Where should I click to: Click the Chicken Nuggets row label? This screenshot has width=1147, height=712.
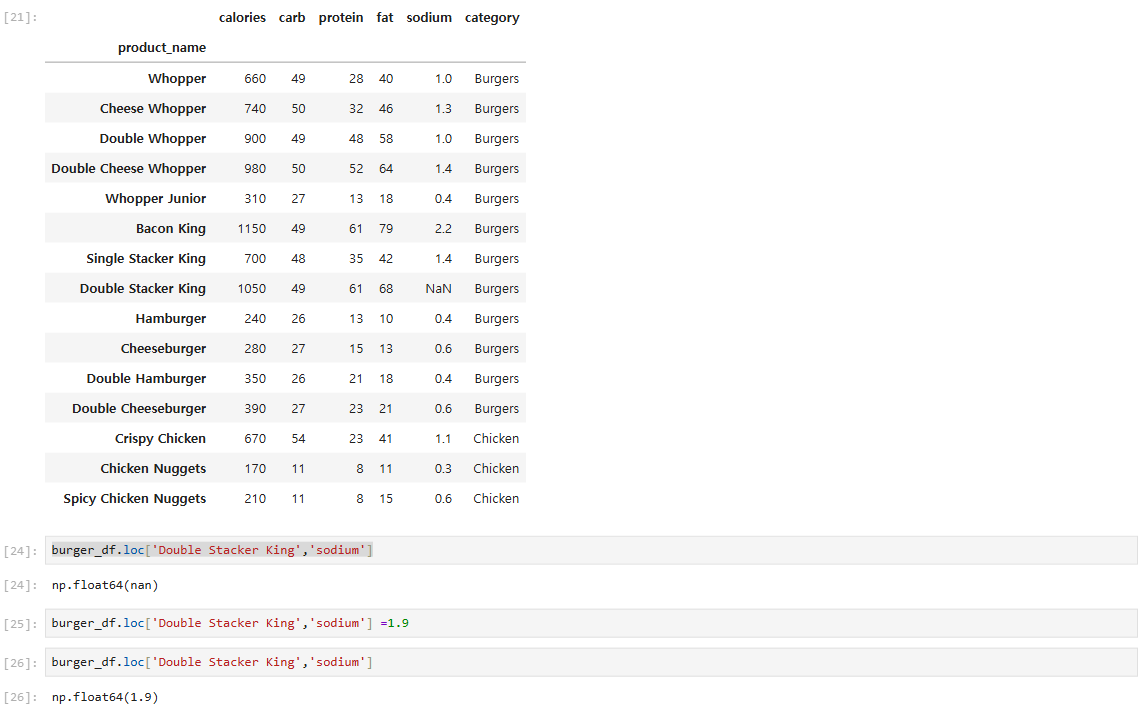pos(153,468)
